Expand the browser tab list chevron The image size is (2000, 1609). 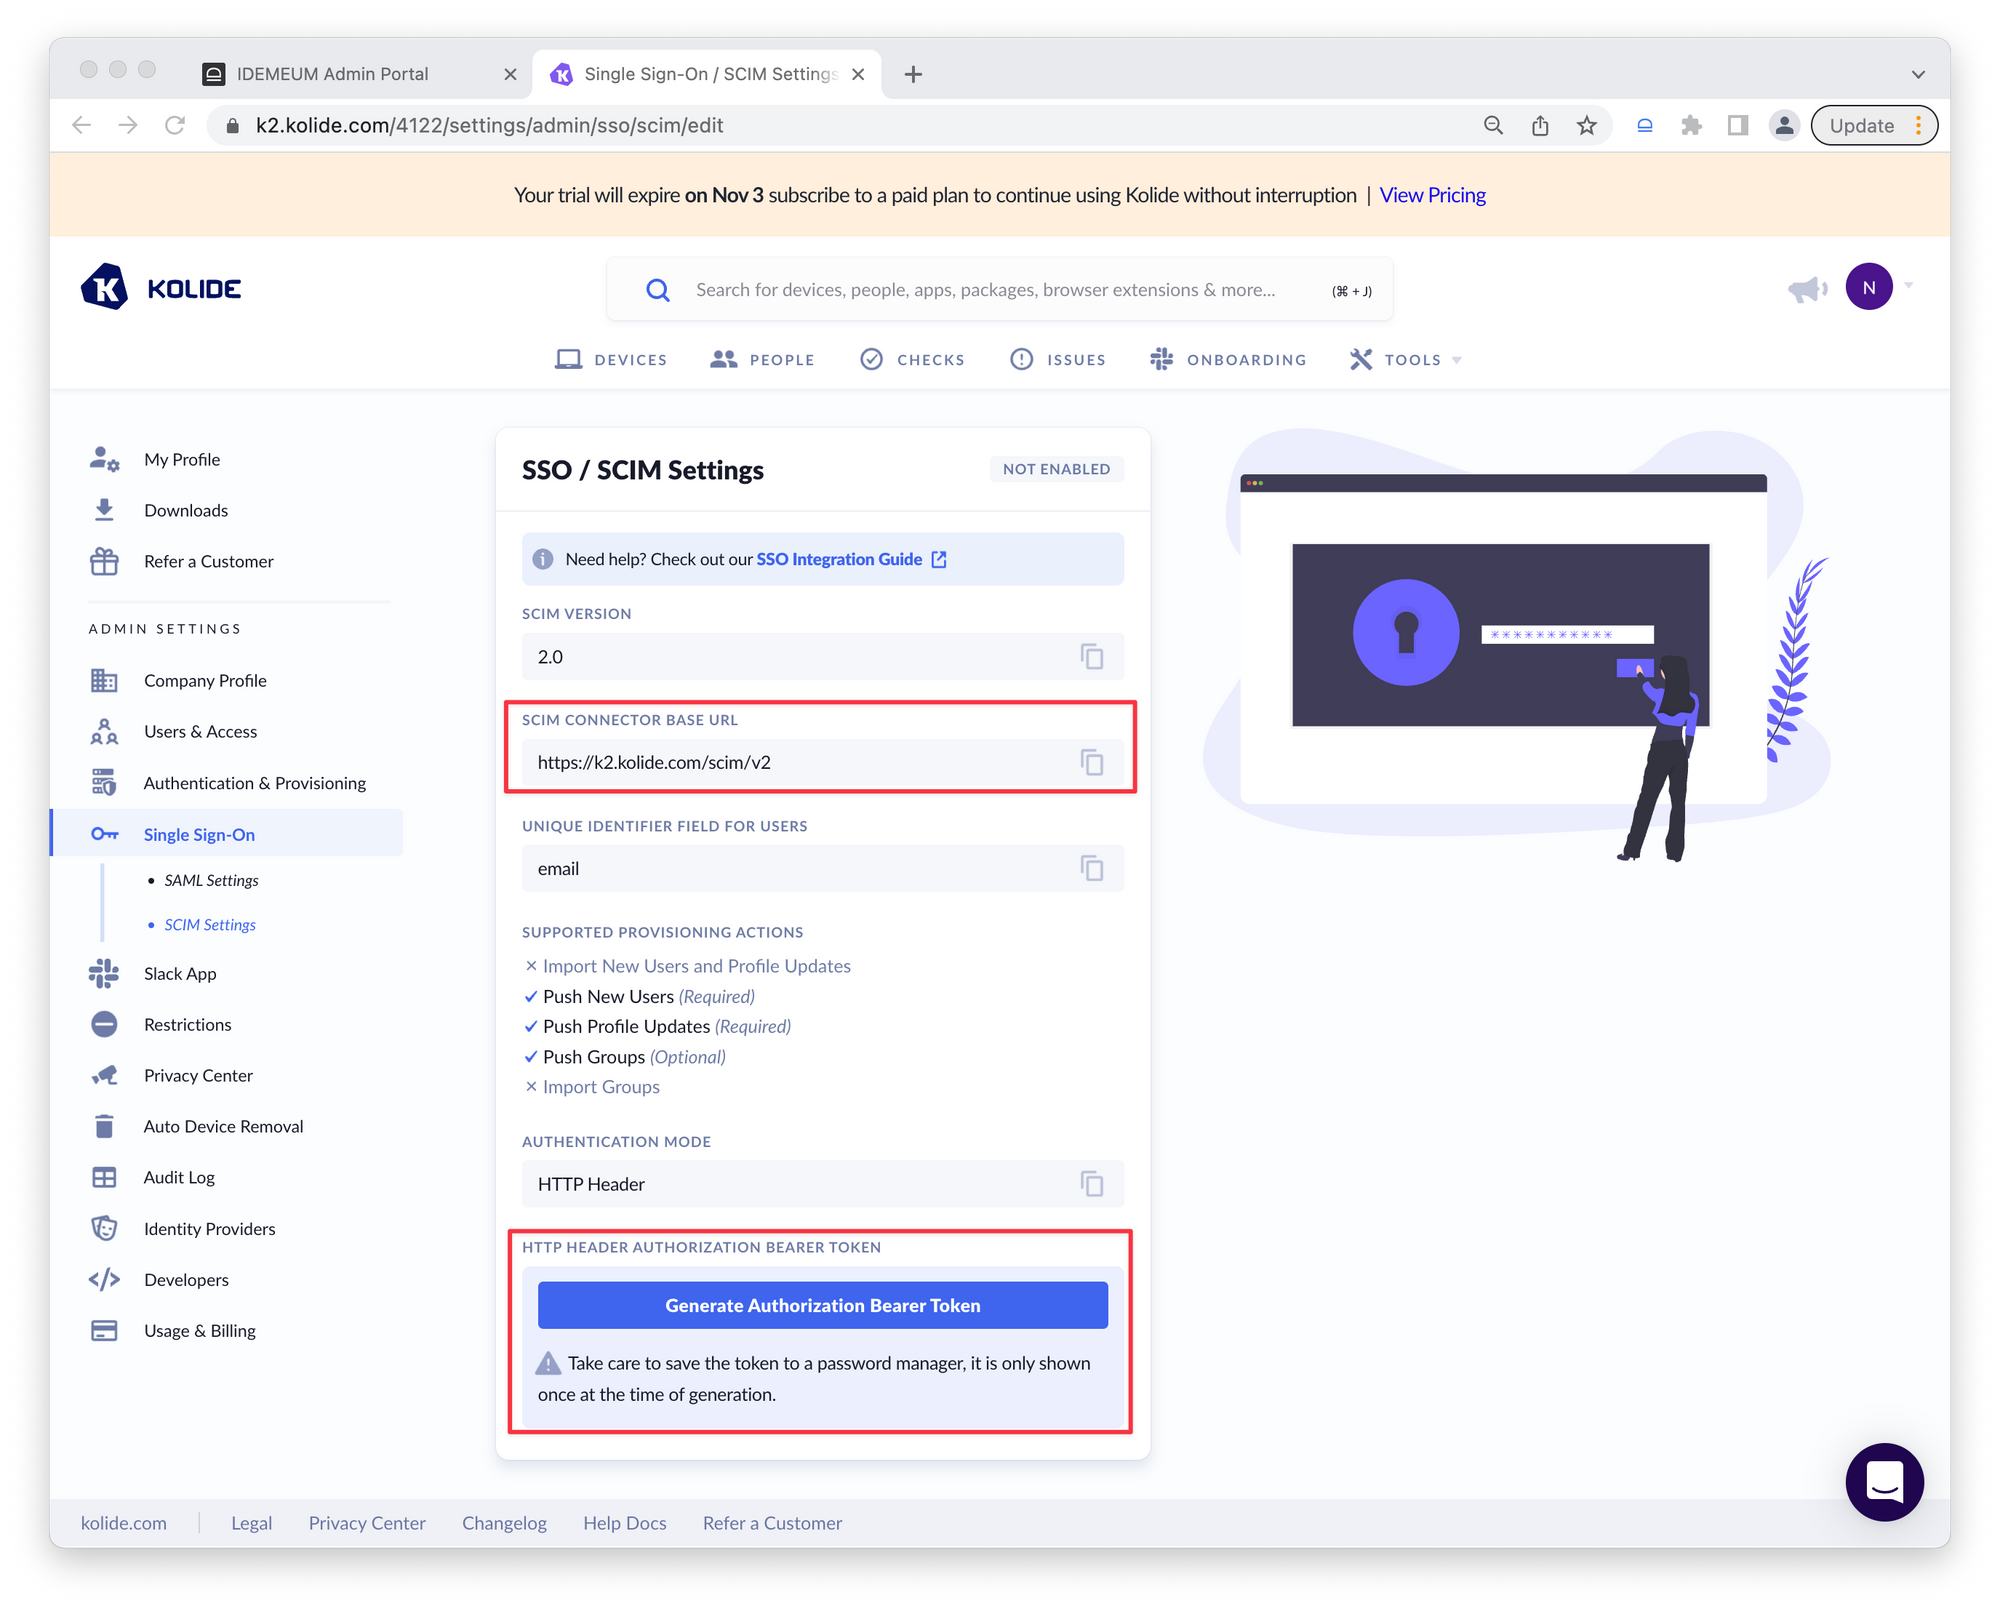coord(1917,74)
